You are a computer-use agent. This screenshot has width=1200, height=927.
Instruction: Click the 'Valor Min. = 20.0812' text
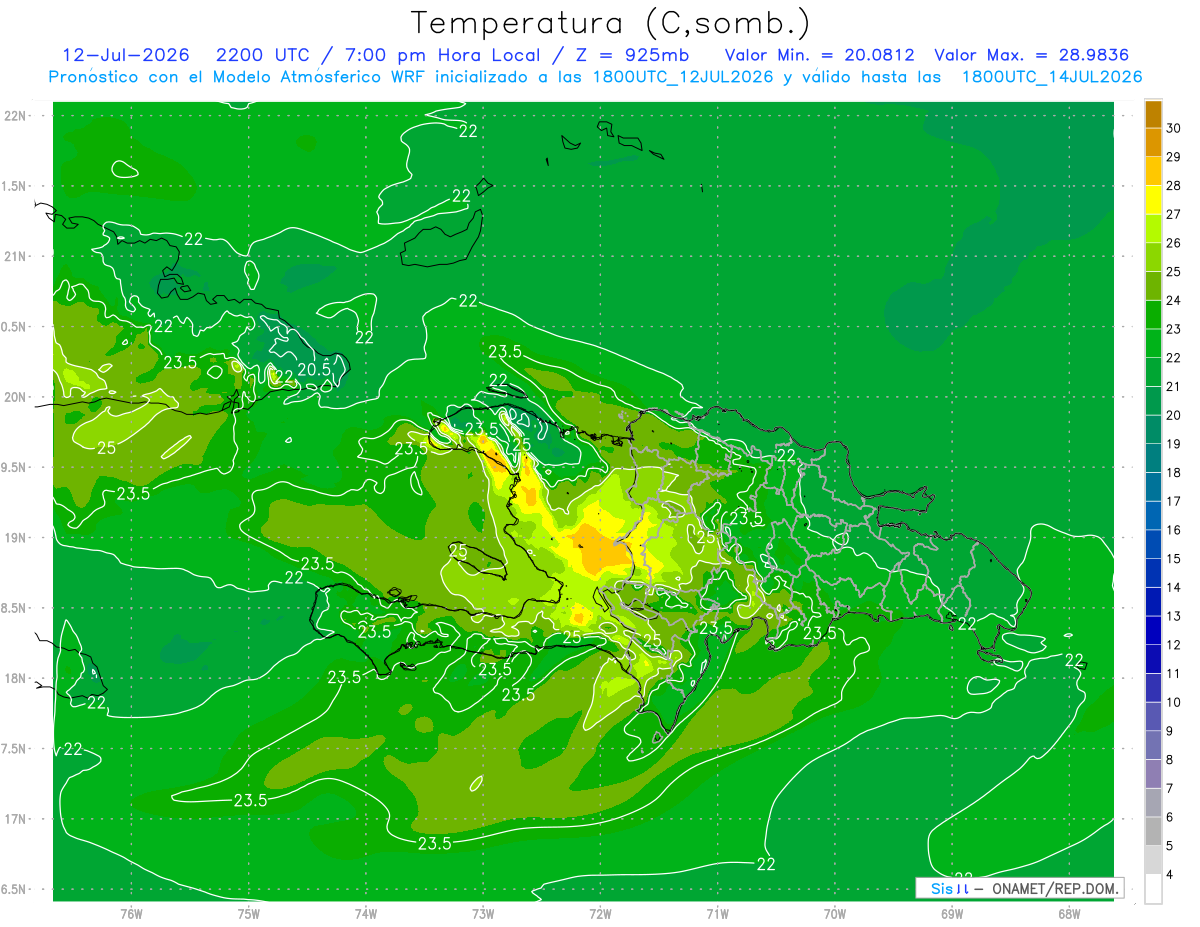coord(819,55)
